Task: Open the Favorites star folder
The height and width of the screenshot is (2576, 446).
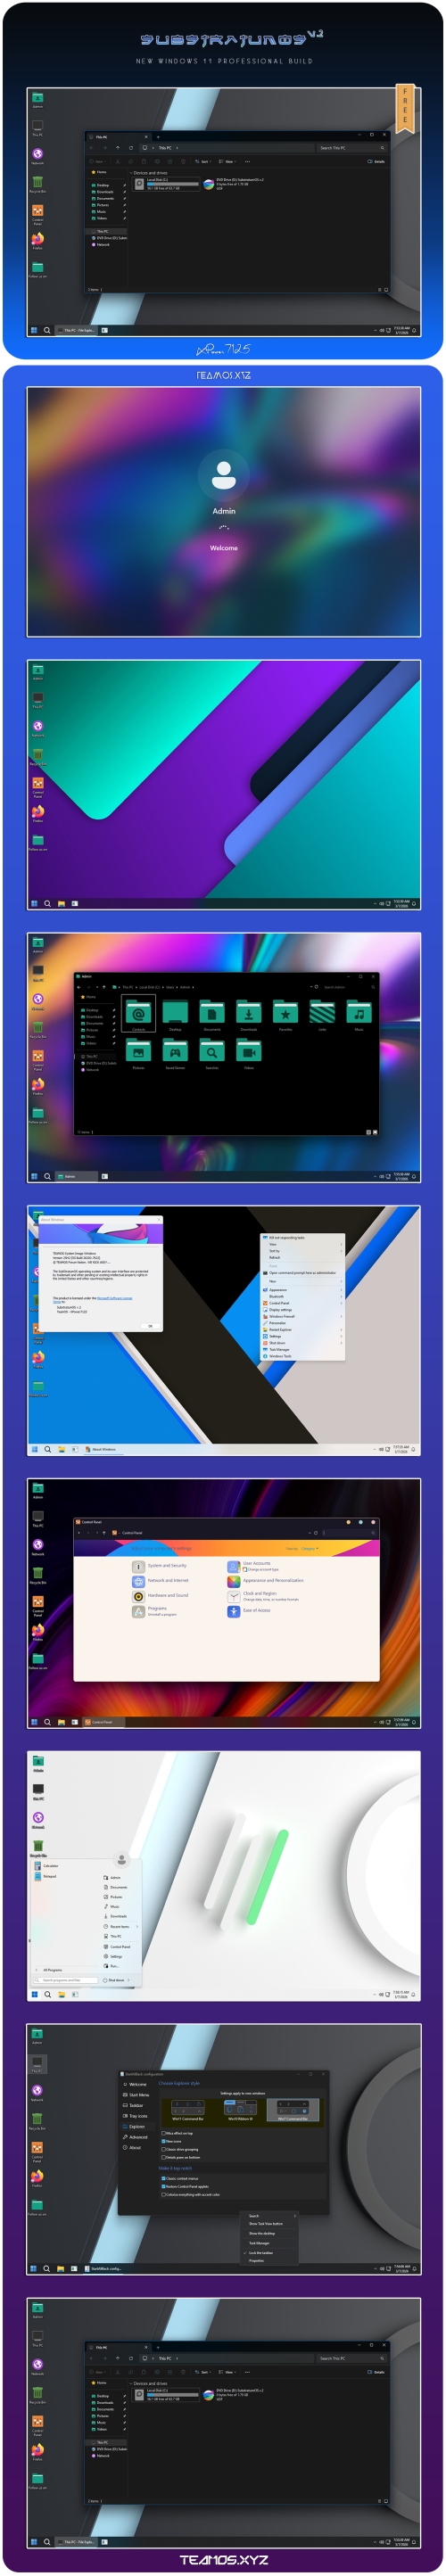Action: pos(285,1013)
